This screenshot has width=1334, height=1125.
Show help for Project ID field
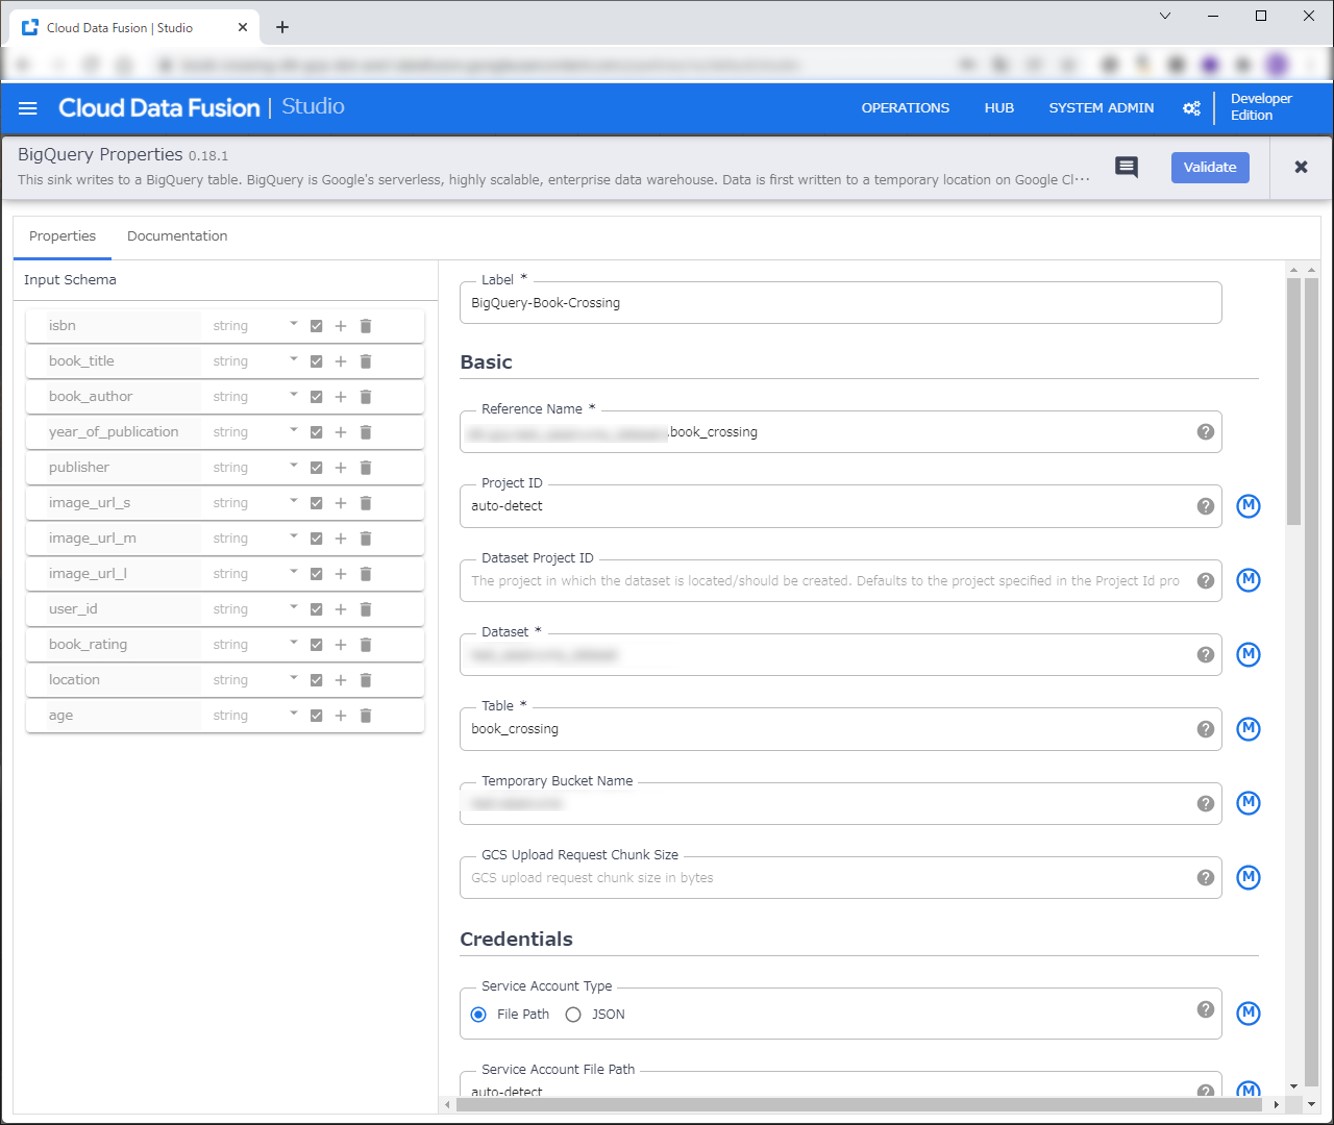pos(1206,506)
